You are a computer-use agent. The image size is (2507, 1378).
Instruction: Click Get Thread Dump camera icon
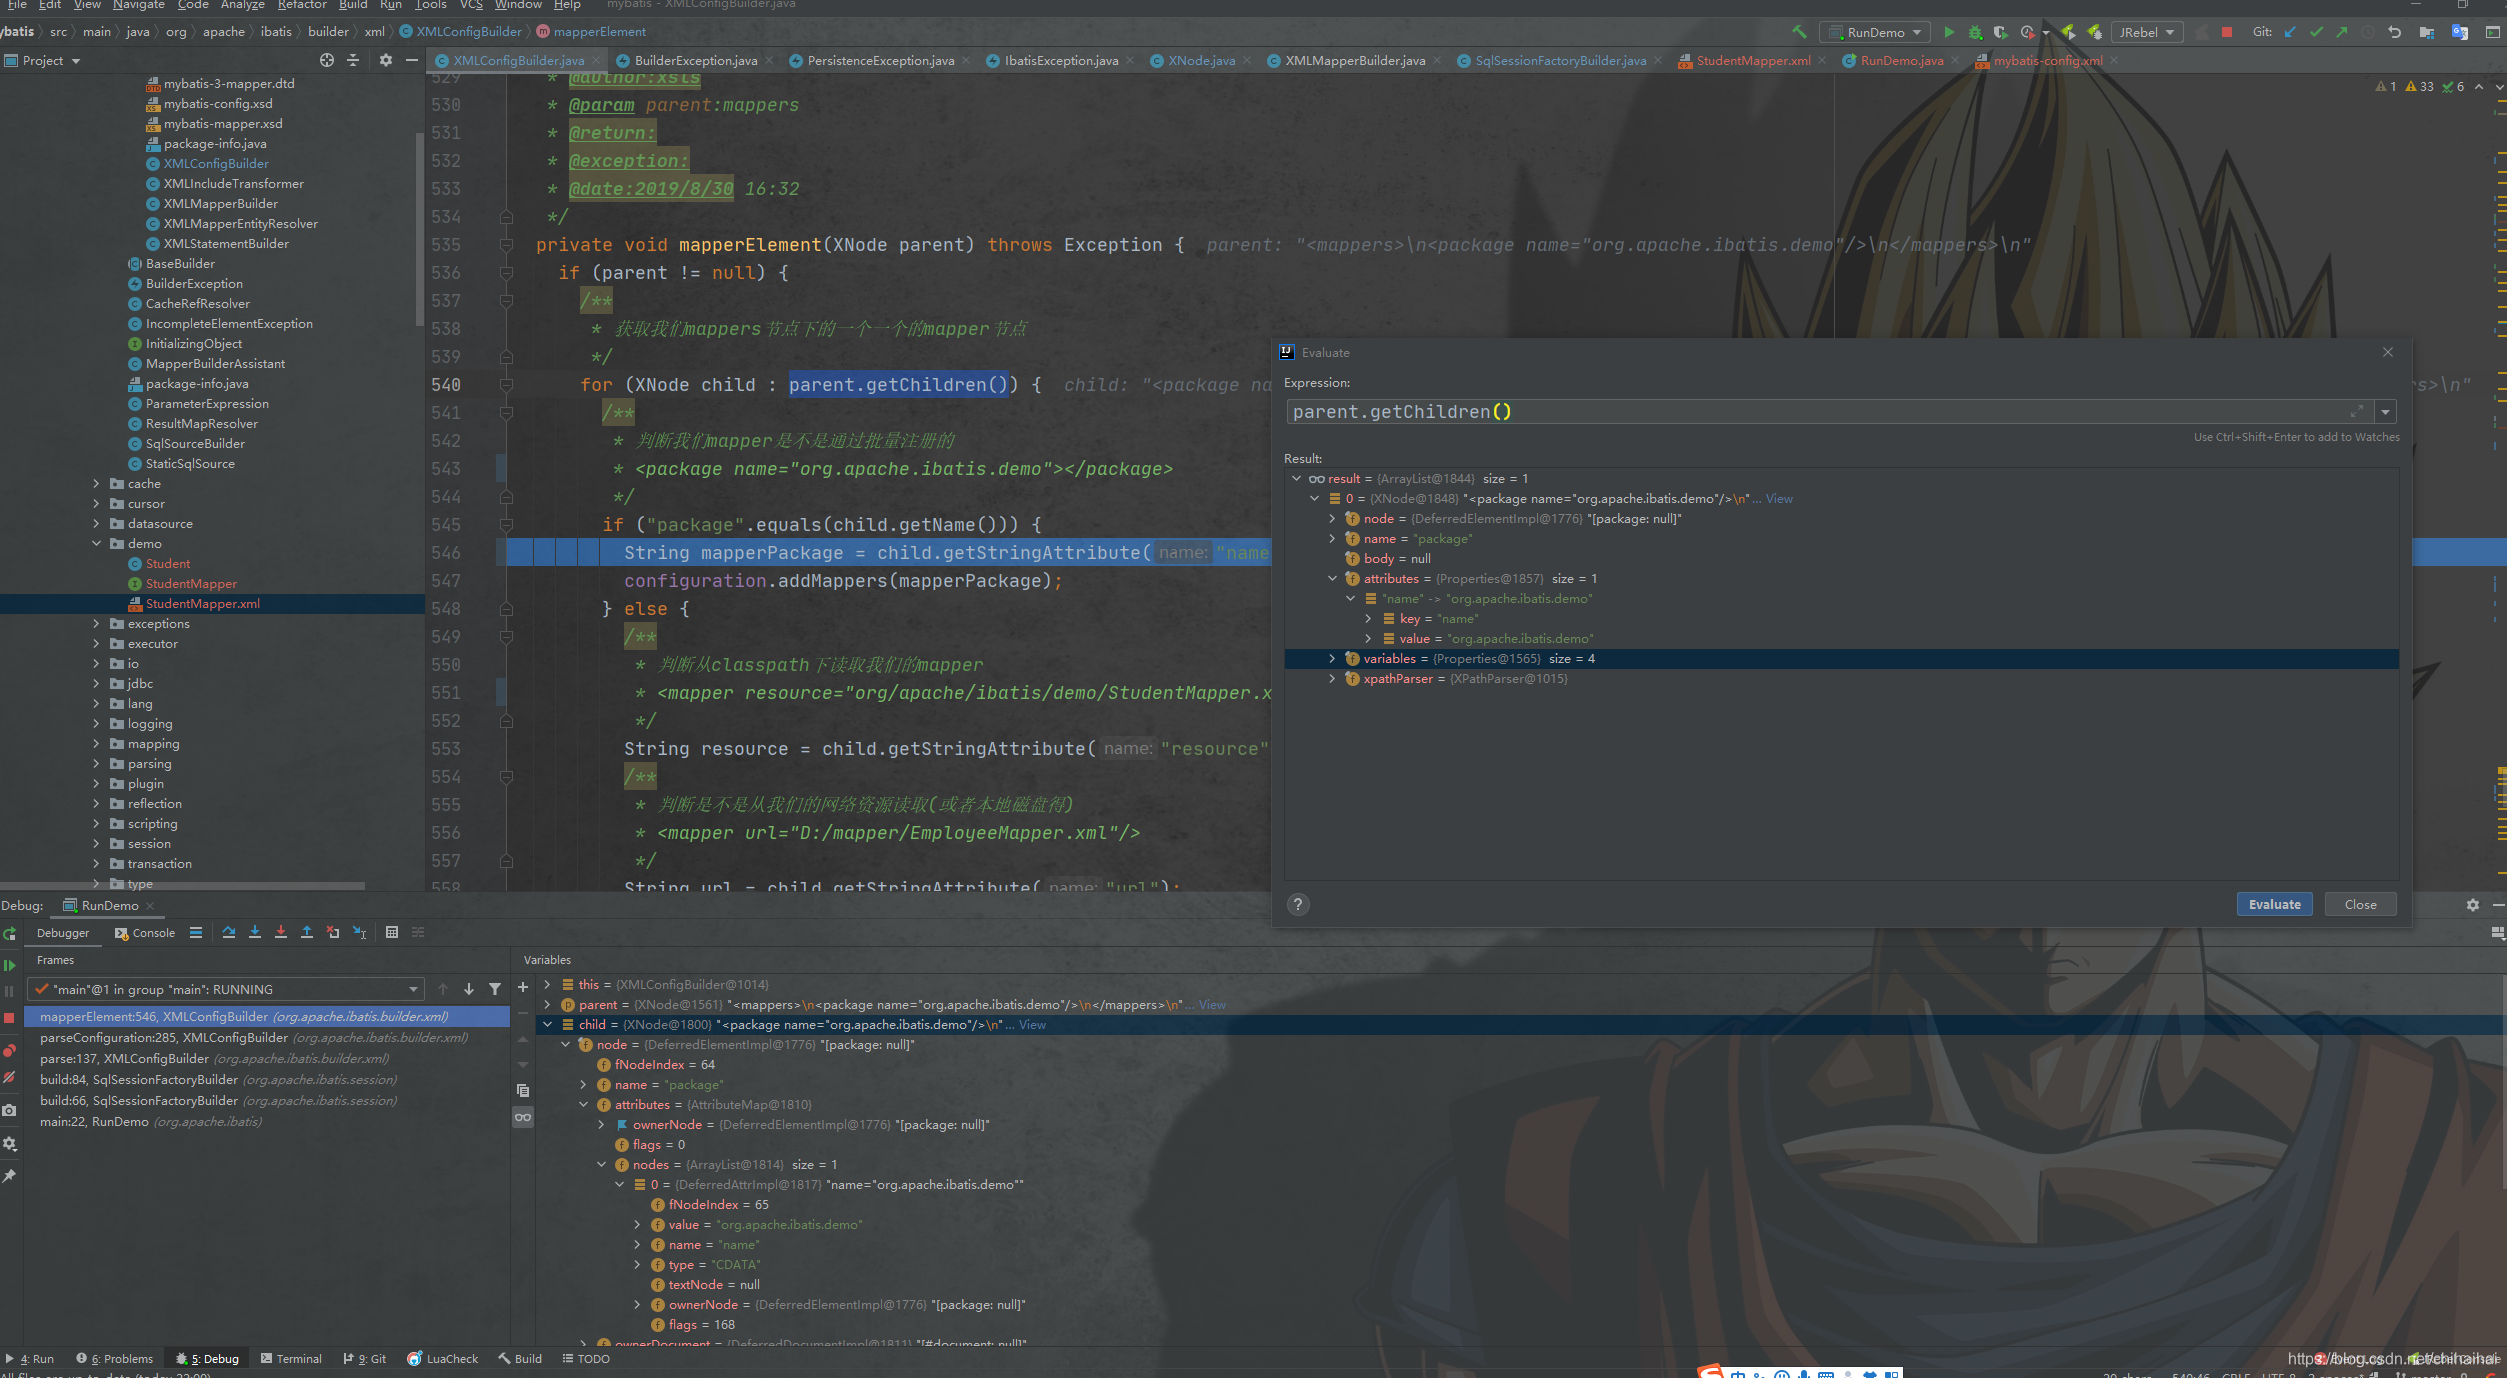click(9, 1110)
